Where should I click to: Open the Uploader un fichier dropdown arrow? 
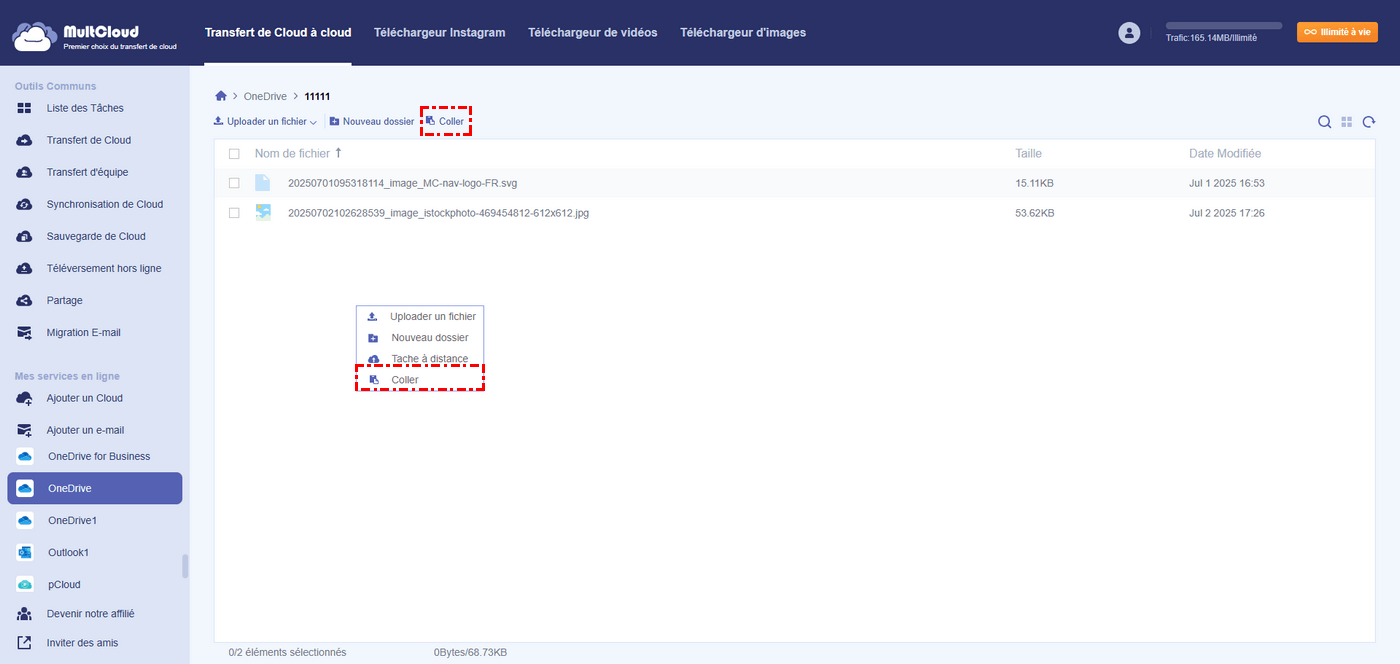313,122
